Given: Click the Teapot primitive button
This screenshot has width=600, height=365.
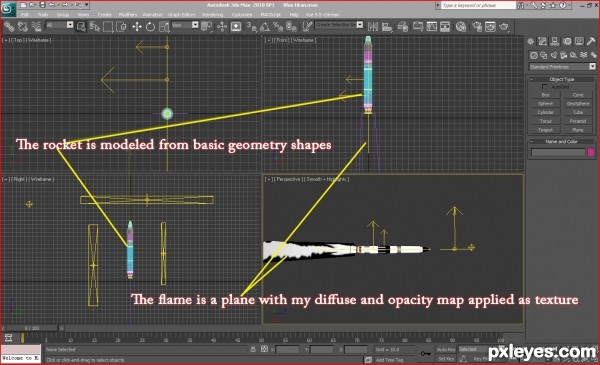Looking at the screenshot, I should [x=545, y=130].
